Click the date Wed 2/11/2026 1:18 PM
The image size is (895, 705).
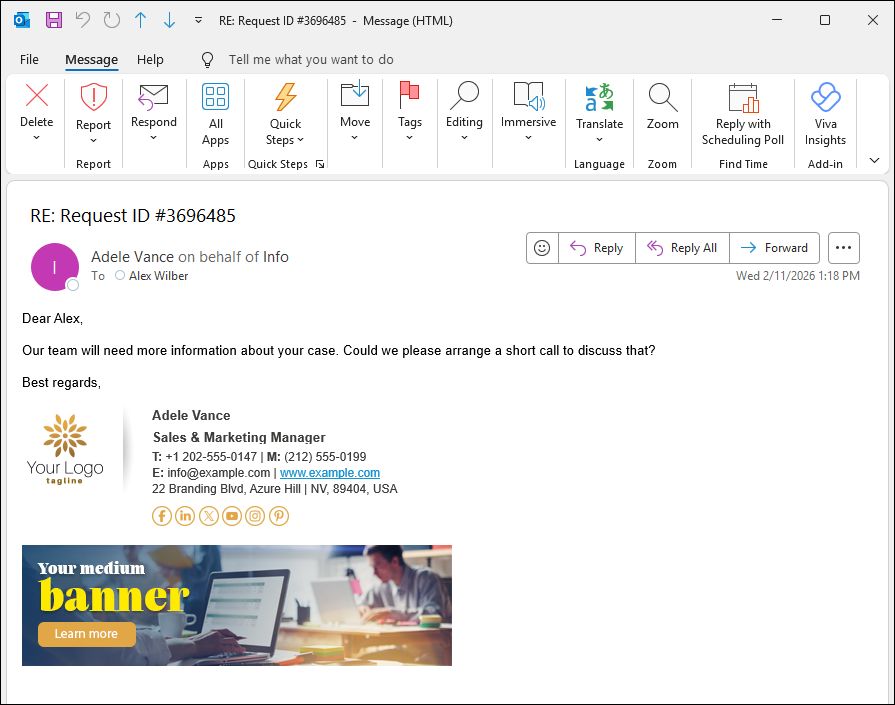[x=797, y=276]
